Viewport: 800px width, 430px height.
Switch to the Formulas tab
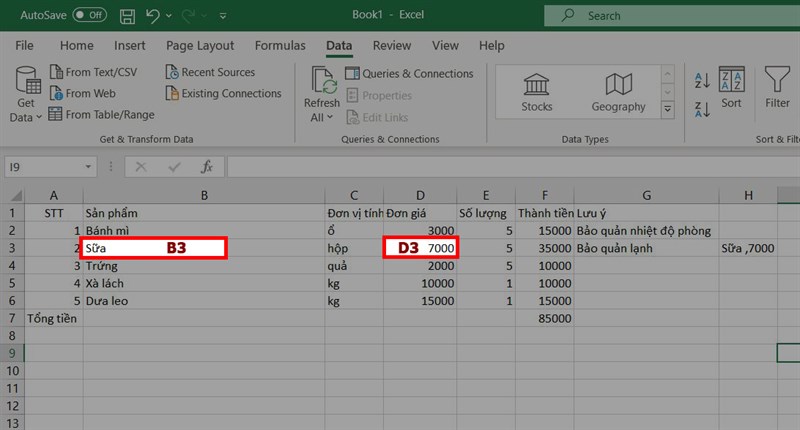coord(280,45)
